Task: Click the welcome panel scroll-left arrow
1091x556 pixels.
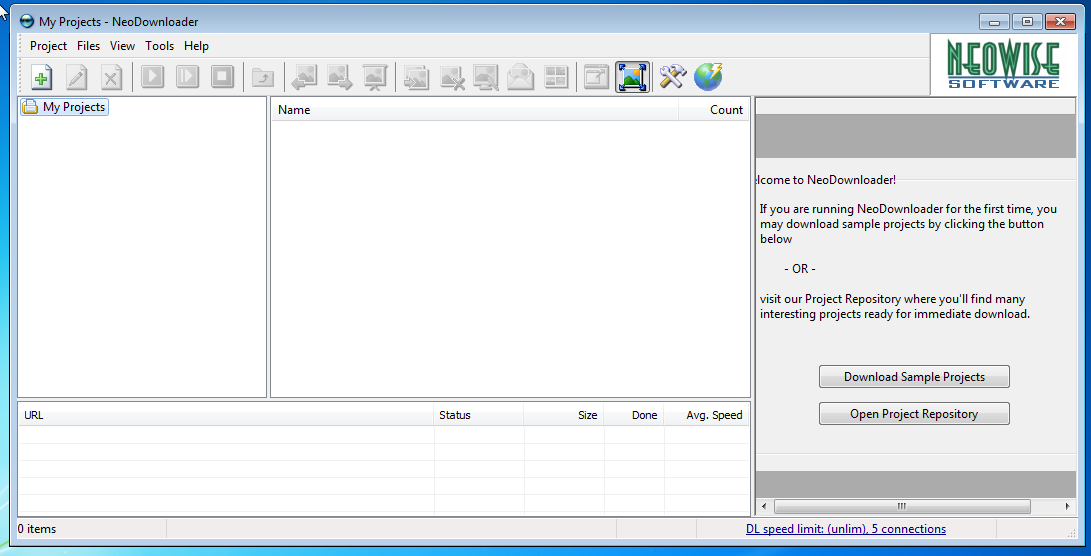Action: point(763,506)
